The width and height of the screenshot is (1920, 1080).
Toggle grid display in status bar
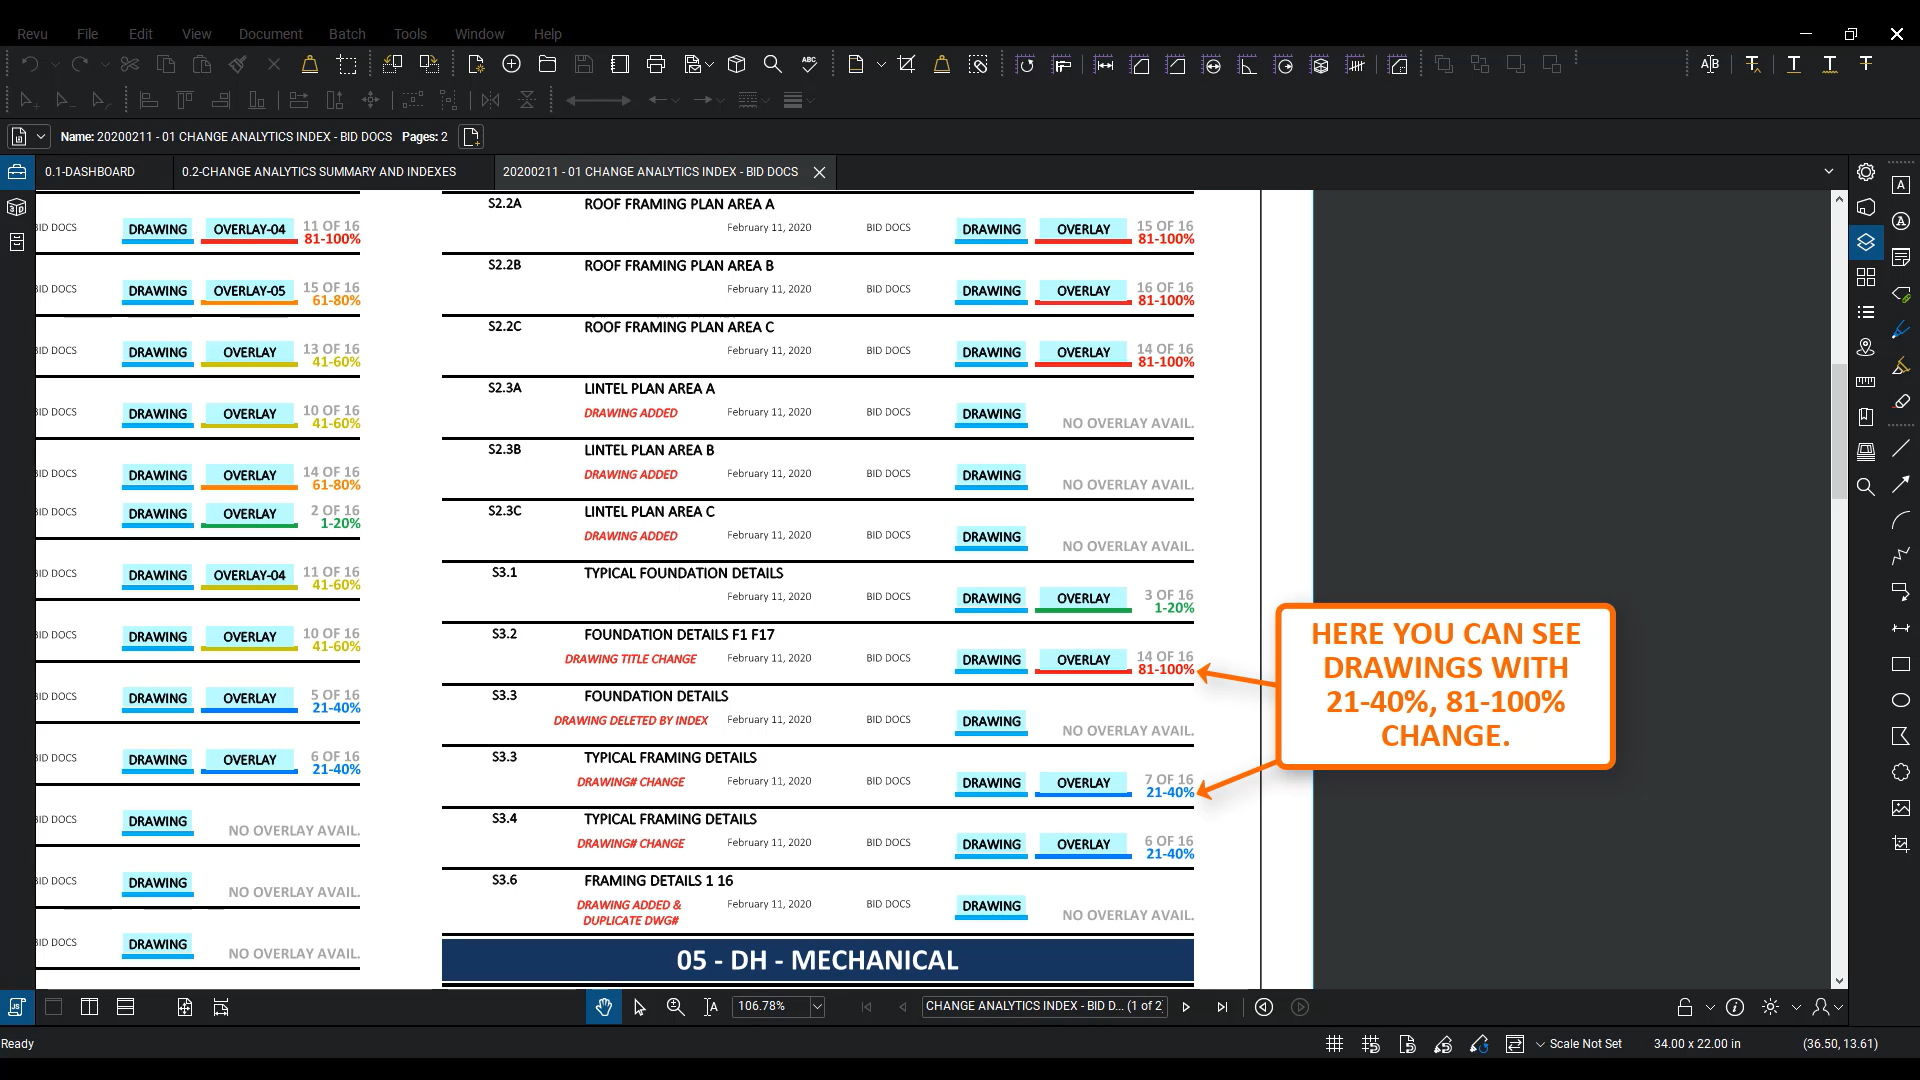click(1334, 1044)
